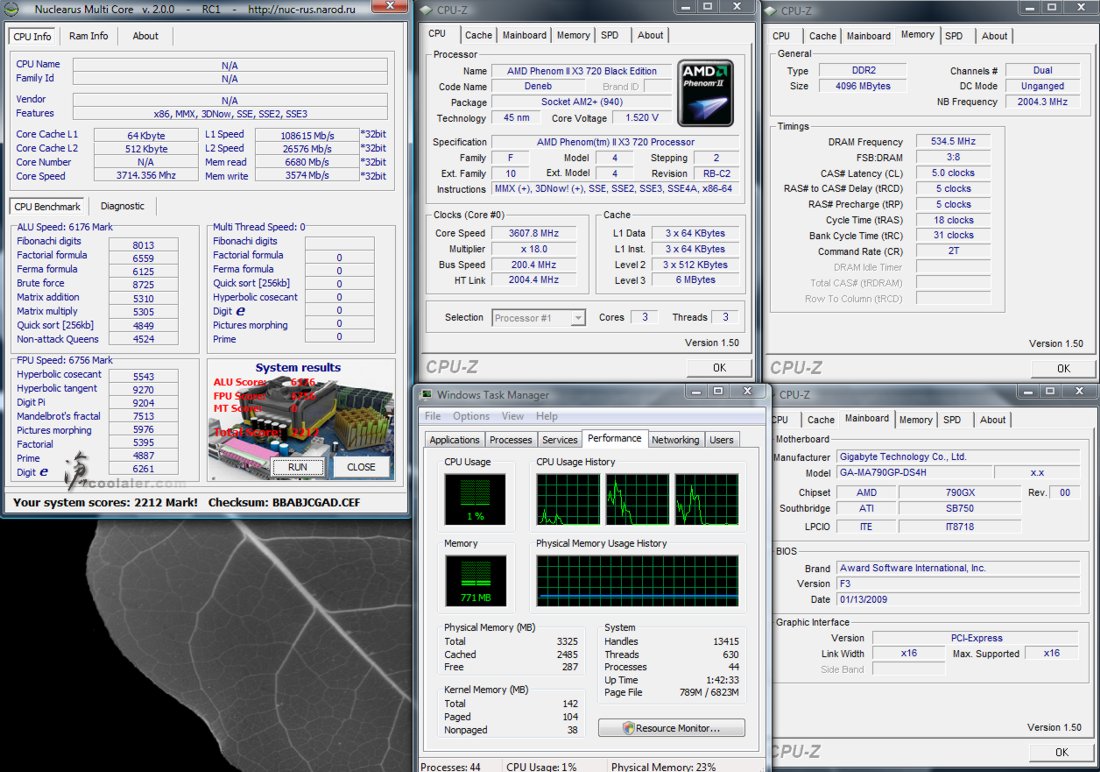Click Physical Memory Usage History graph
The width and height of the screenshot is (1100, 772).
(x=637, y=581)
